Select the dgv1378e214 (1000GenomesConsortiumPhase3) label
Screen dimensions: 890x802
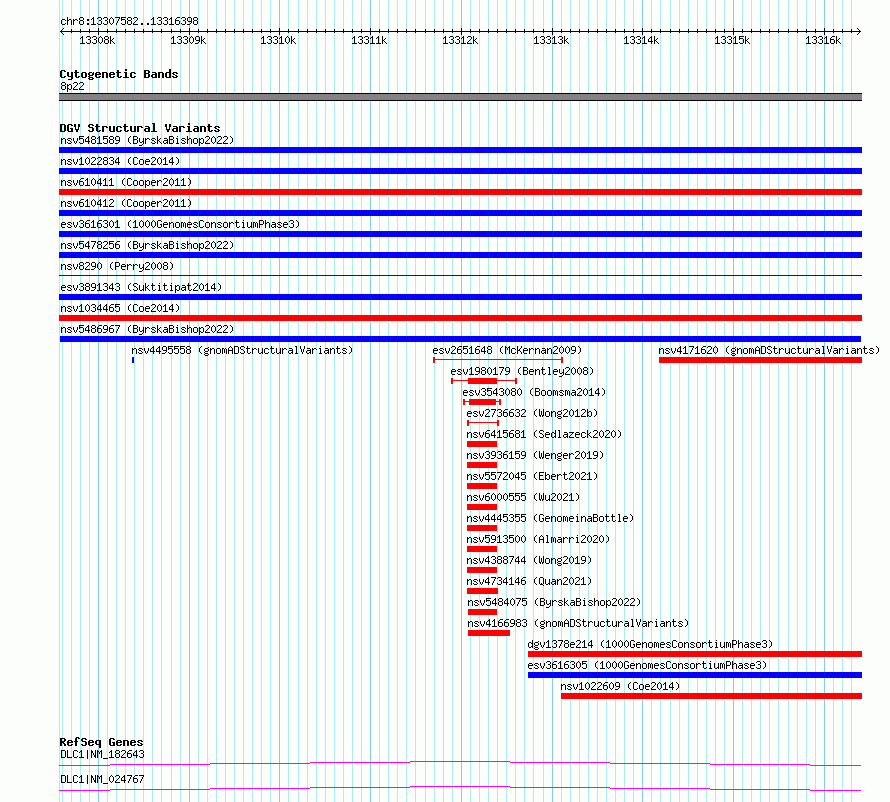[x=650, y=644]
